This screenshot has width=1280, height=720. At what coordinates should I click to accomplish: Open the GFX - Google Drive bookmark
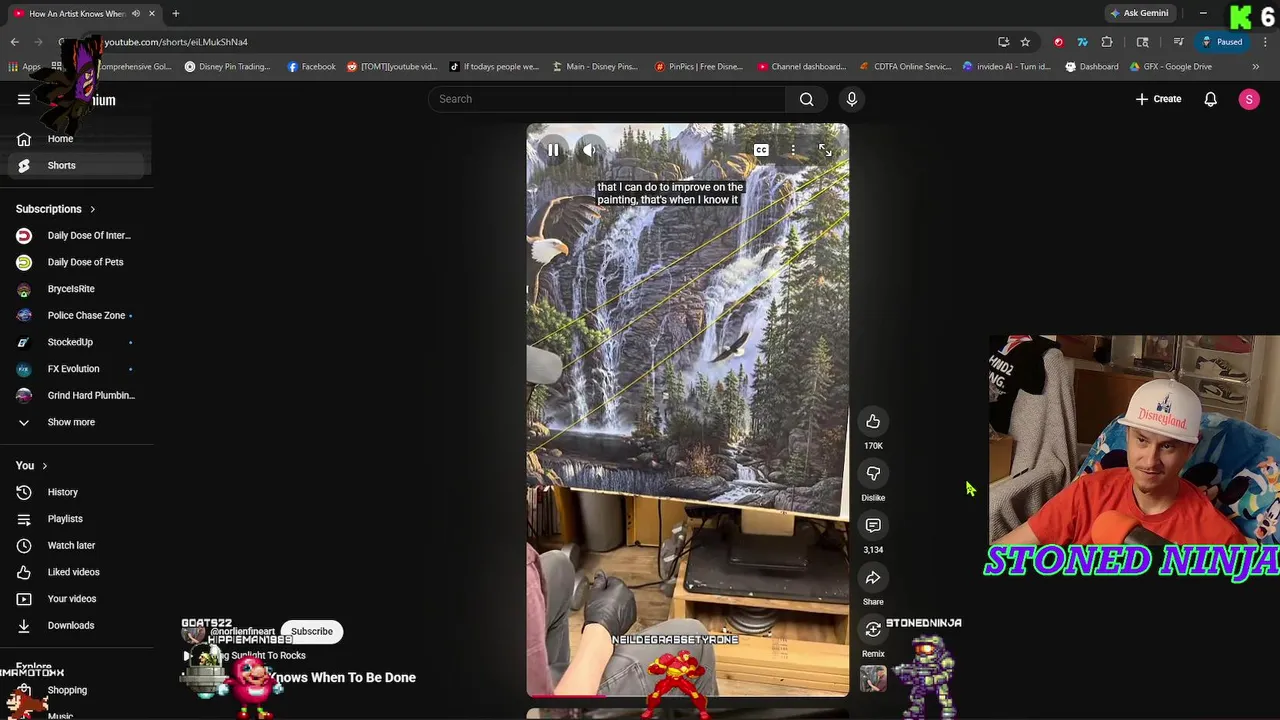tap(1170, 67)
